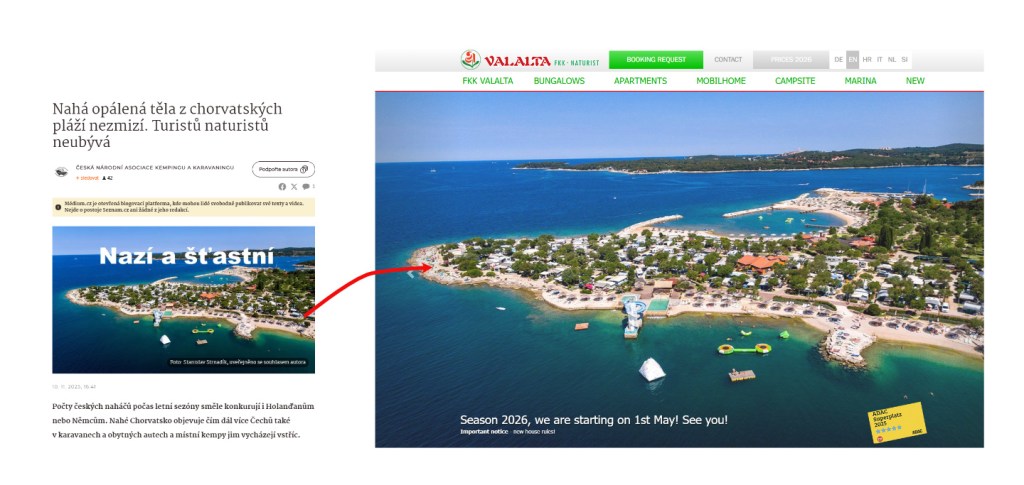1024x485 pixels.
Task: Click the Nazí a šťastní article image
Action: [x=184, y=300]
